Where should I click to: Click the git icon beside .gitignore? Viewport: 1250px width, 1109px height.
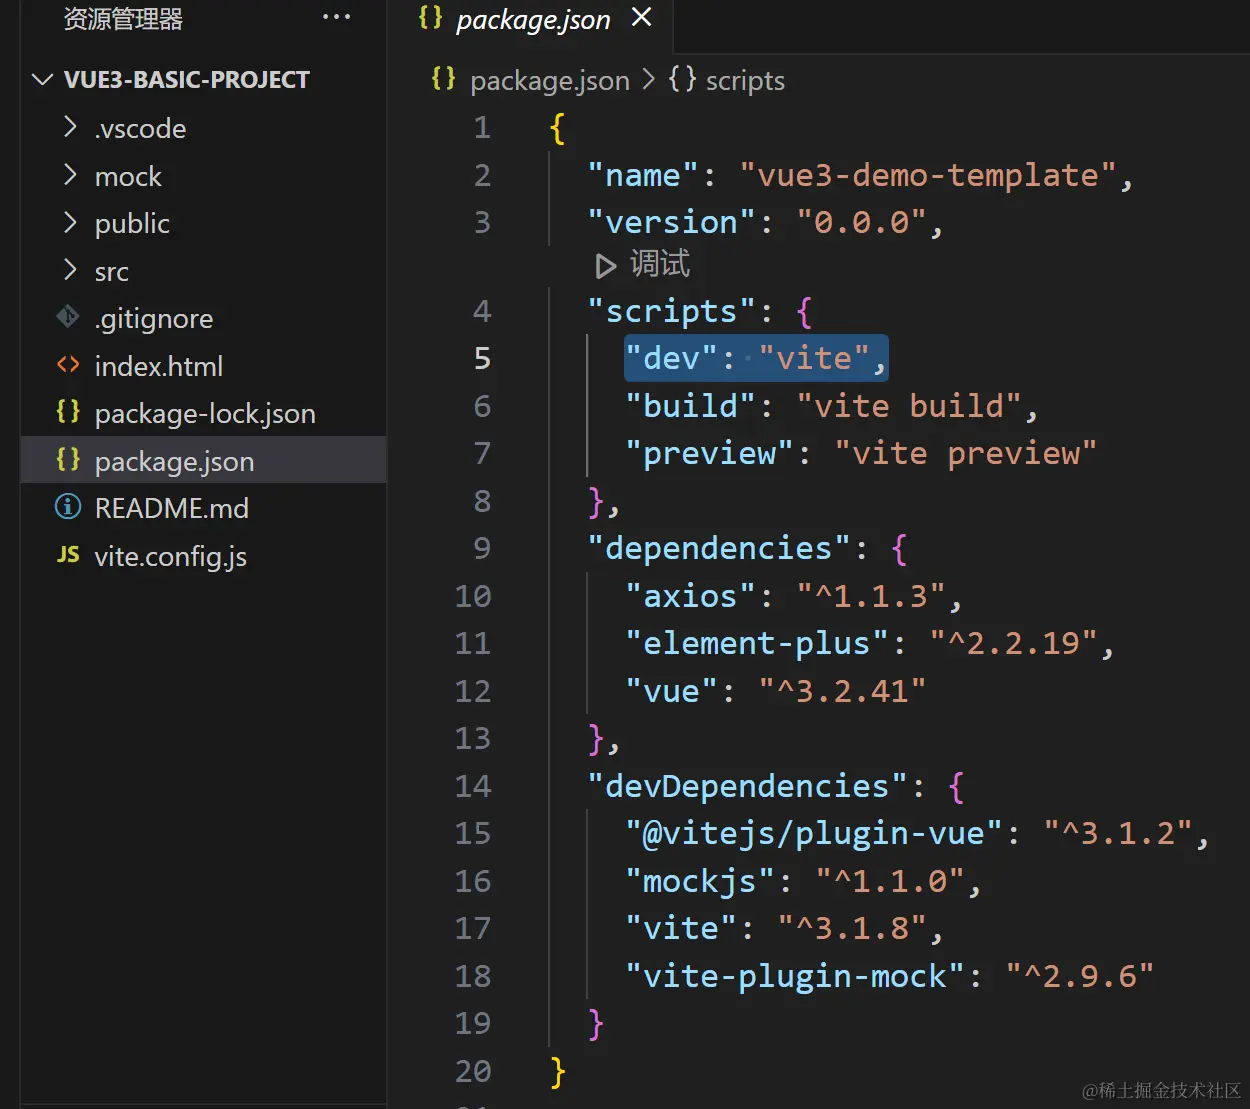point(68,317)
